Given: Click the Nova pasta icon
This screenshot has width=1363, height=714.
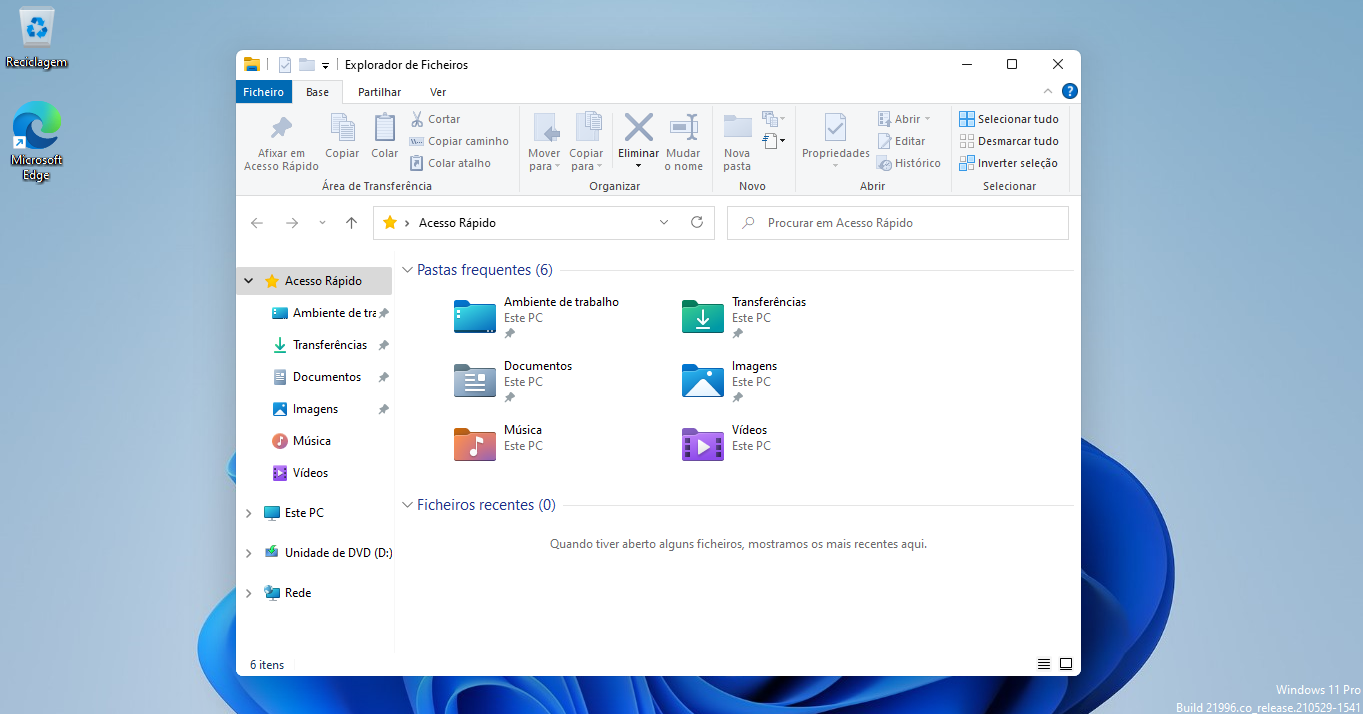Looking at the screenshot, I should point(737,127).
